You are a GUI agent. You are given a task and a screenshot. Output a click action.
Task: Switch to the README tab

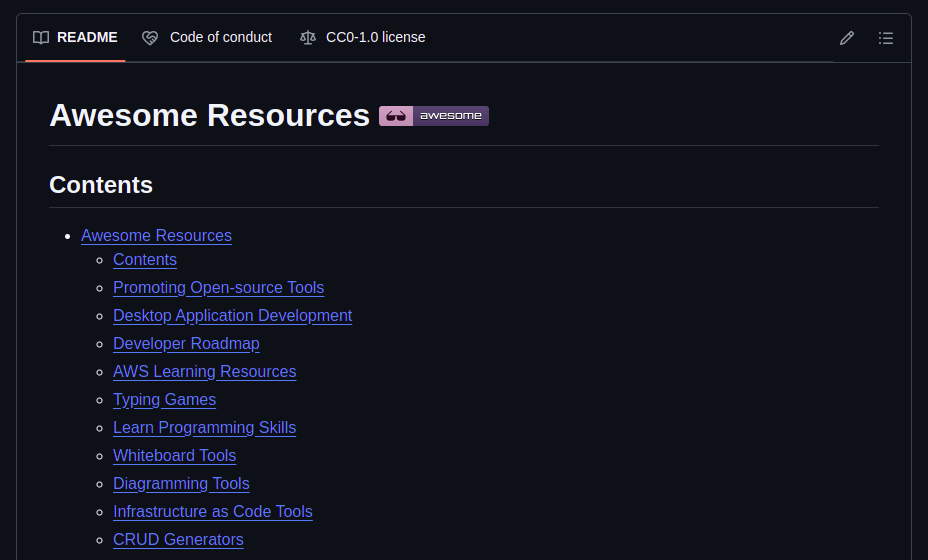[x=86, y=38]
